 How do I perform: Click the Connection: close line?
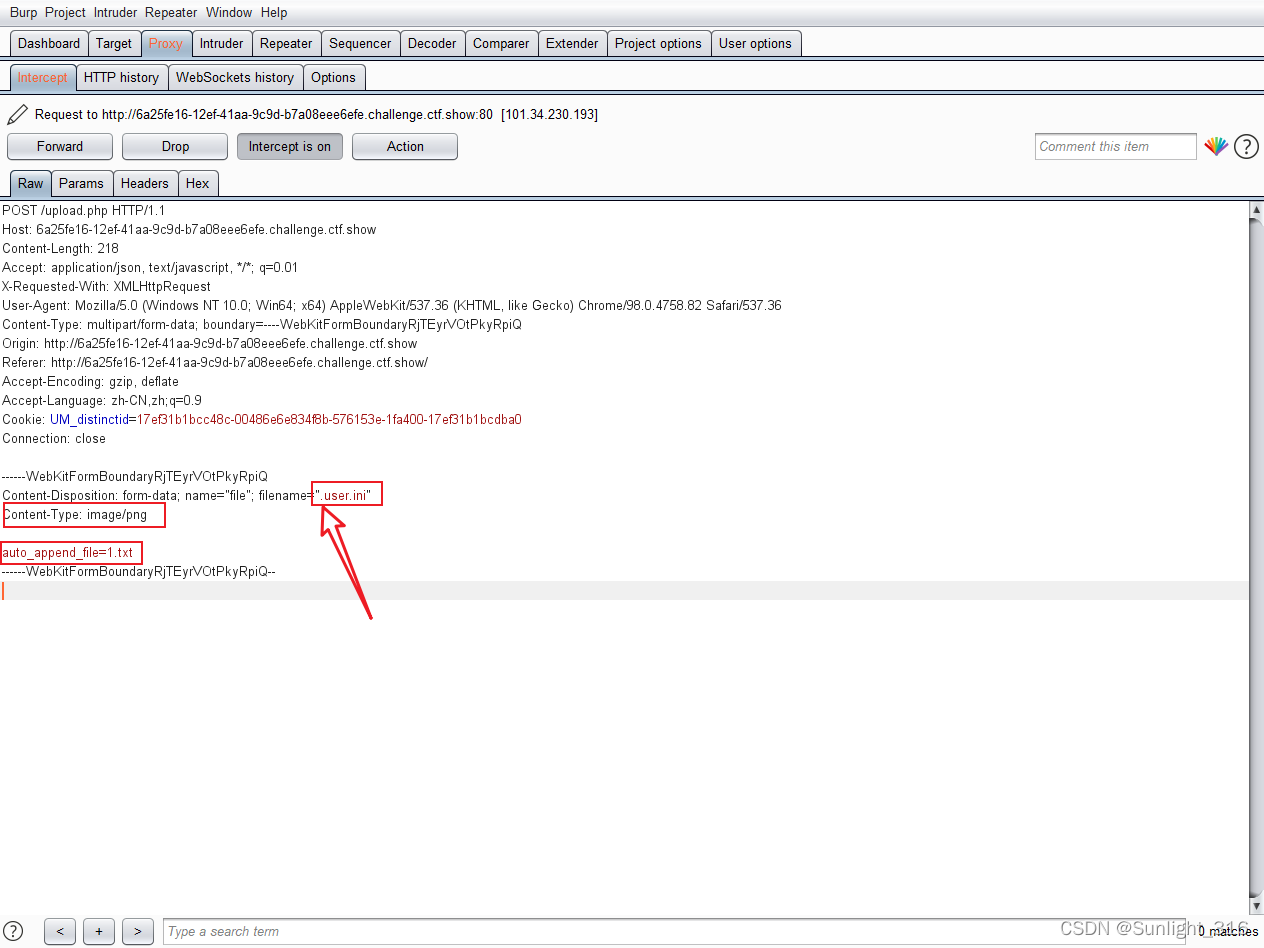[x=53, y=438]
